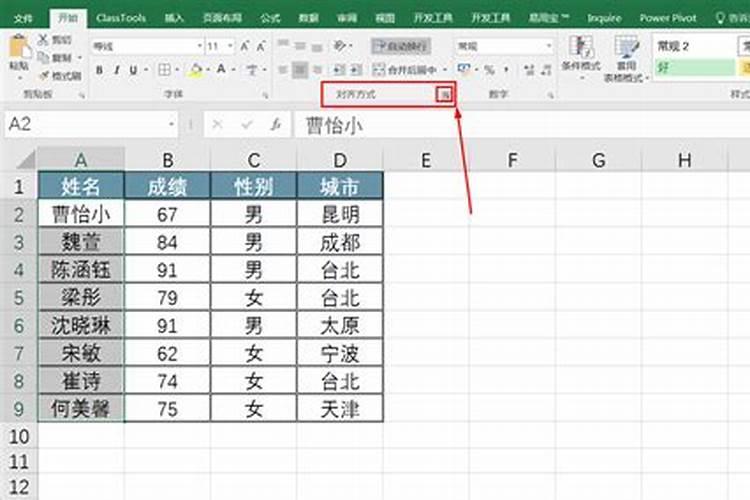Image resolution: width=750 pixels, height=500 pixels.
Task: Select column G header
Action: coord(598,160)
